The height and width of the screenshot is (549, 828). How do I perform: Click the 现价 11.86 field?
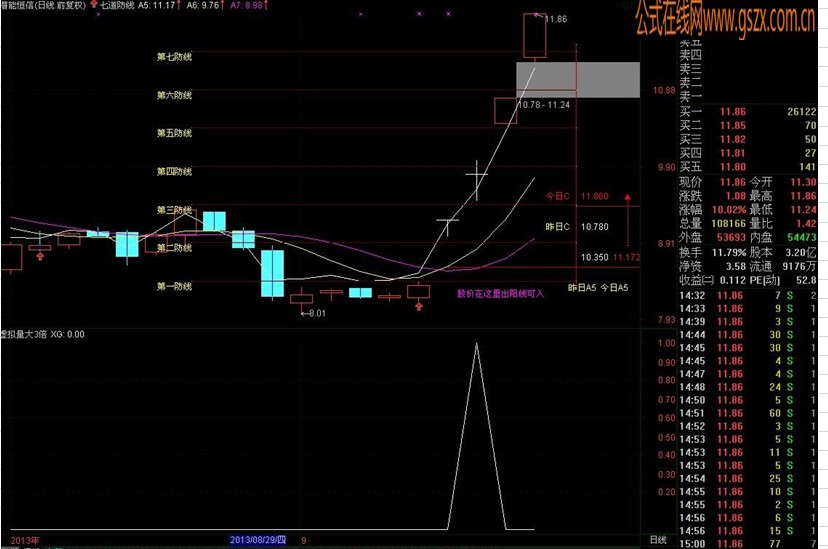[x=712, y=182]
